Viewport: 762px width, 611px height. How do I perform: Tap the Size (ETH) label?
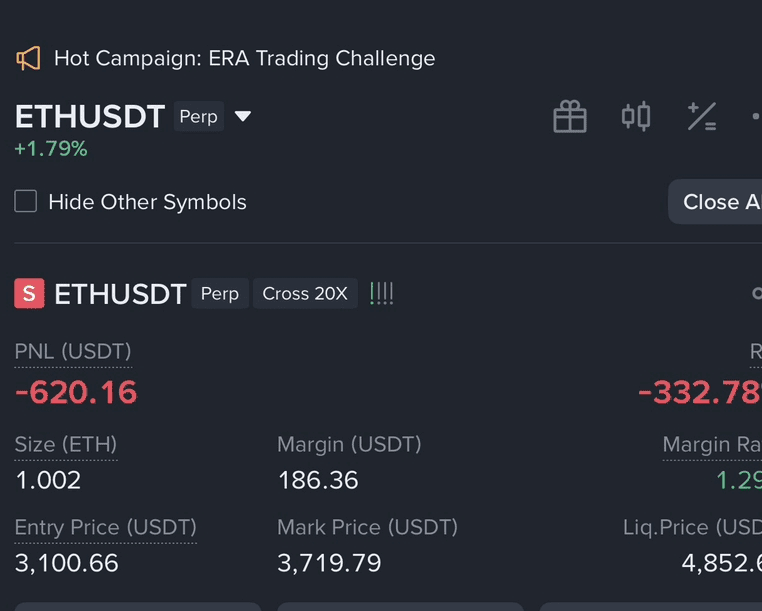66,444
